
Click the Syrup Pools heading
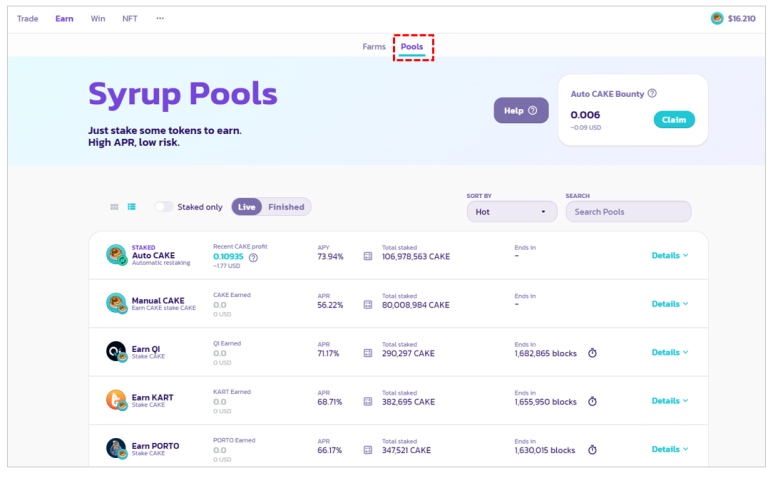183,95
